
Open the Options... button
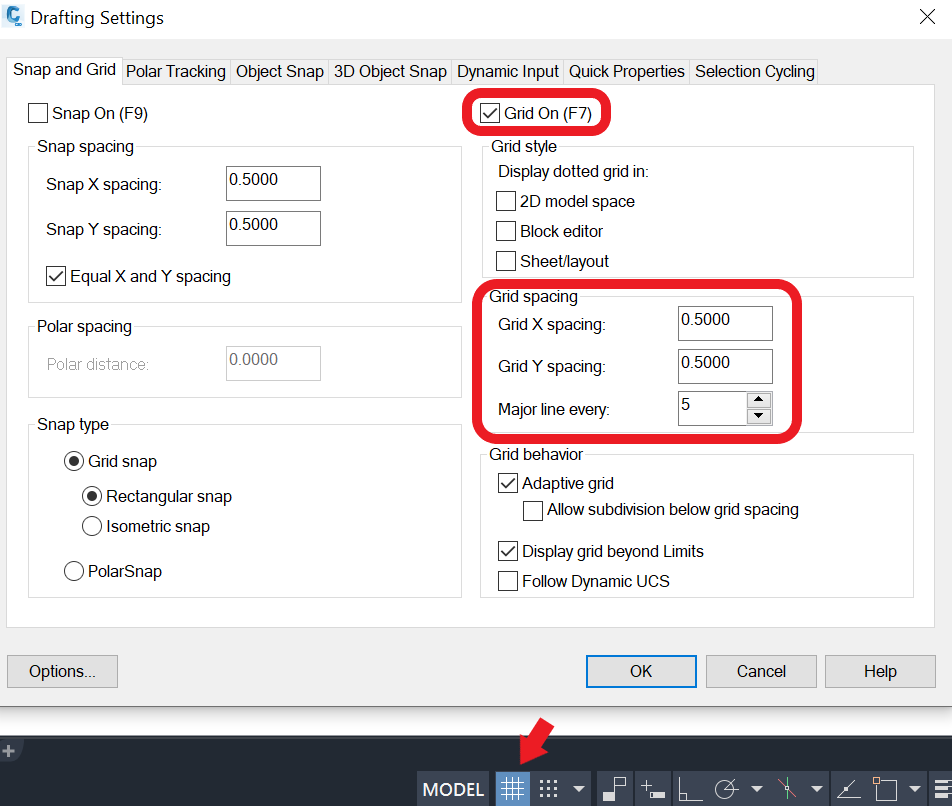coord(63,671)
